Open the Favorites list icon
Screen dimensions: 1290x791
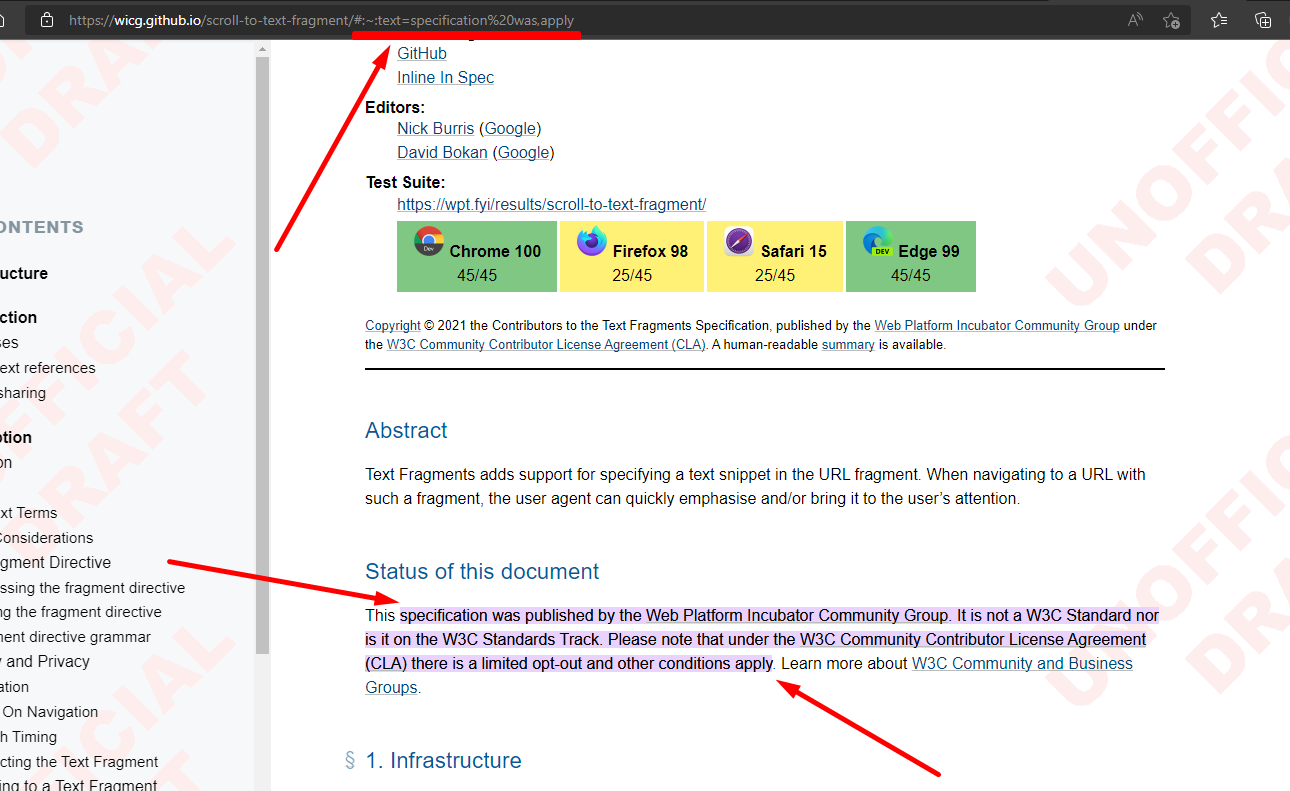click(1219, 20)
